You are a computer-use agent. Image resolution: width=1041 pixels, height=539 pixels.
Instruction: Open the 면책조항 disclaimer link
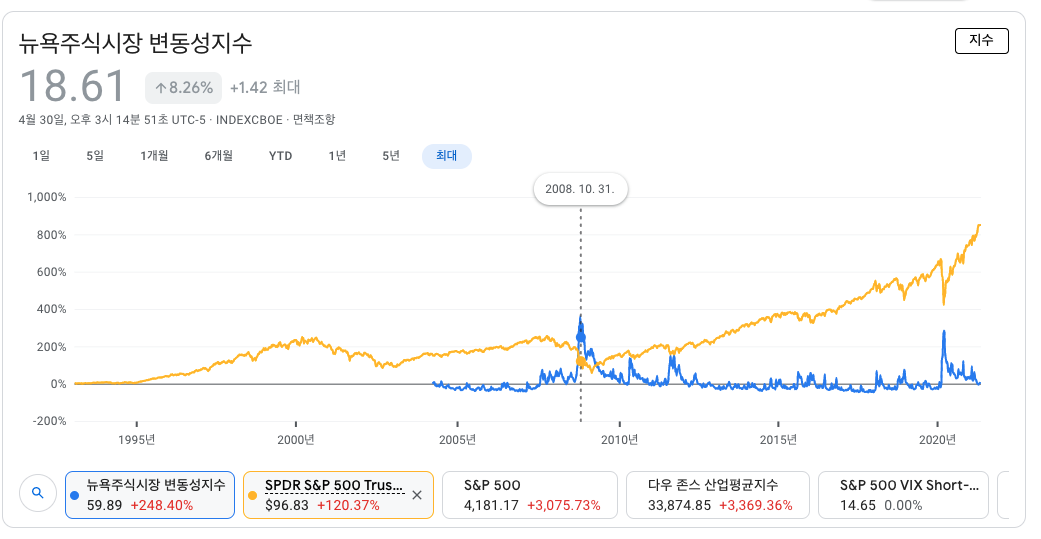[x=314, y=119]
